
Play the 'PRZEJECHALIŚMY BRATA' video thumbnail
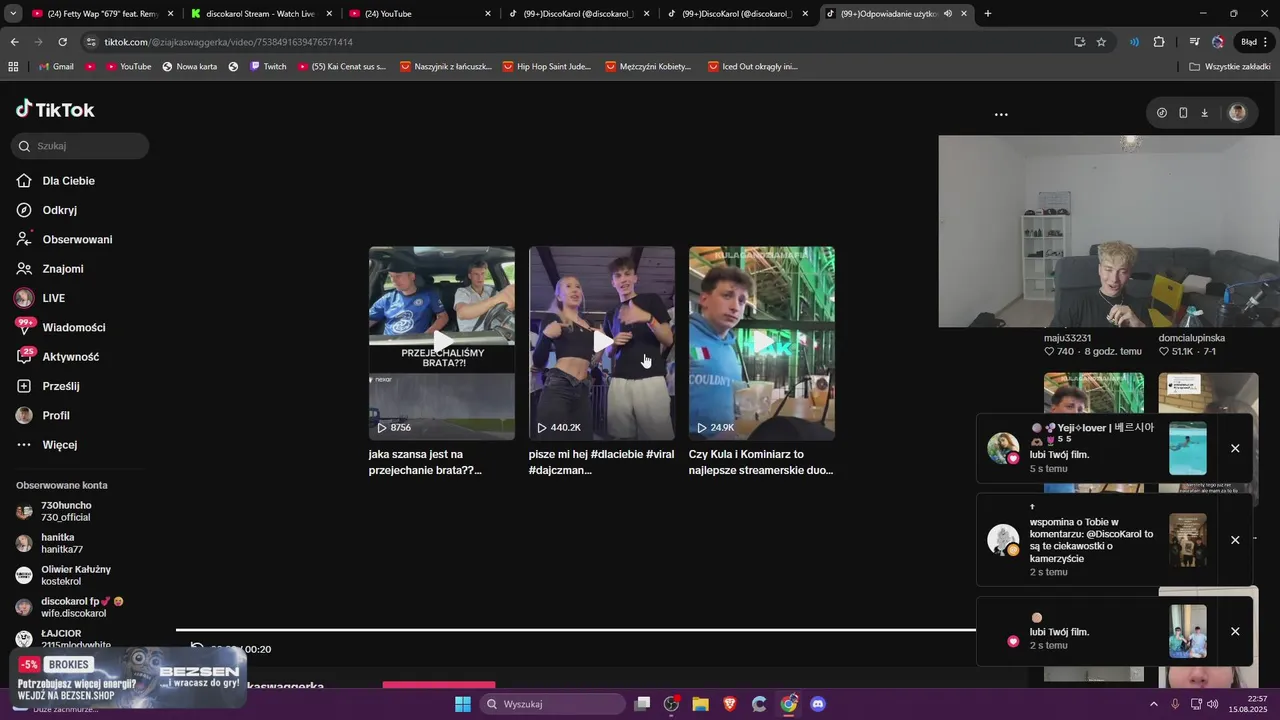pos(442,343)
